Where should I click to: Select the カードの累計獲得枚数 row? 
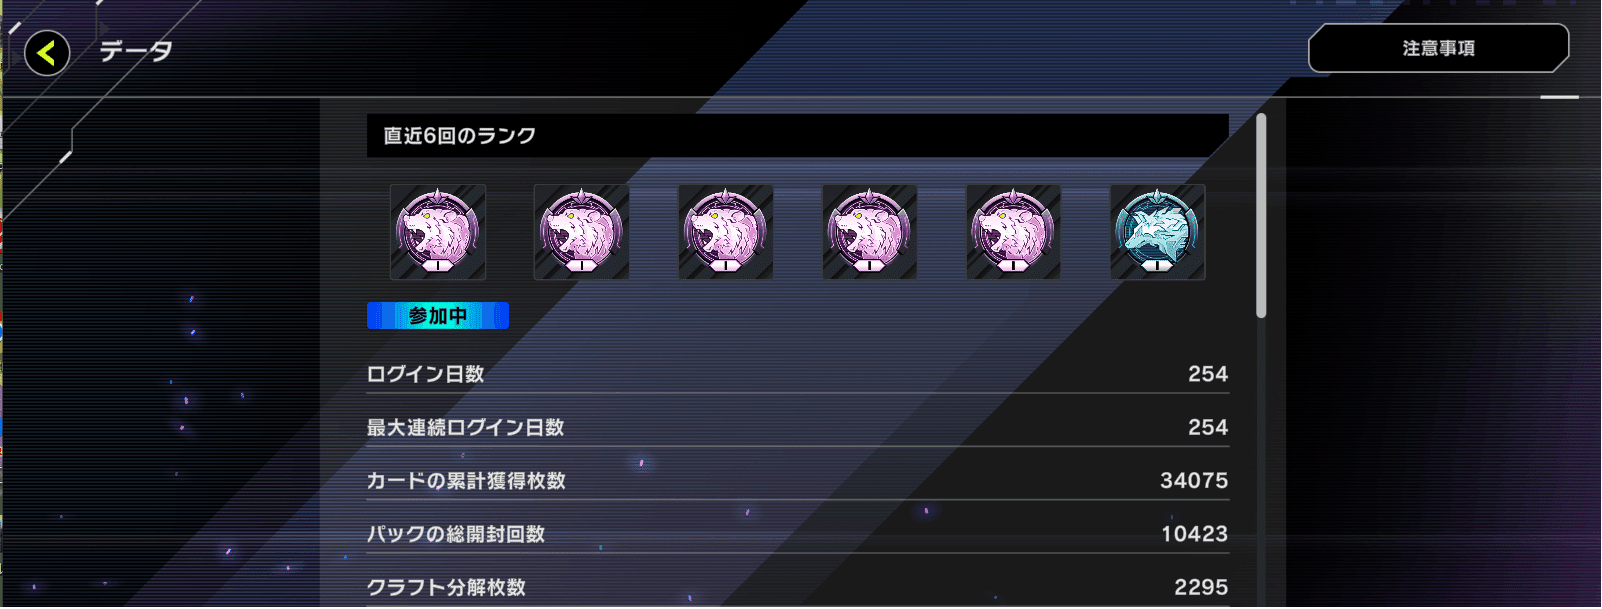click(x=798, y=481)
